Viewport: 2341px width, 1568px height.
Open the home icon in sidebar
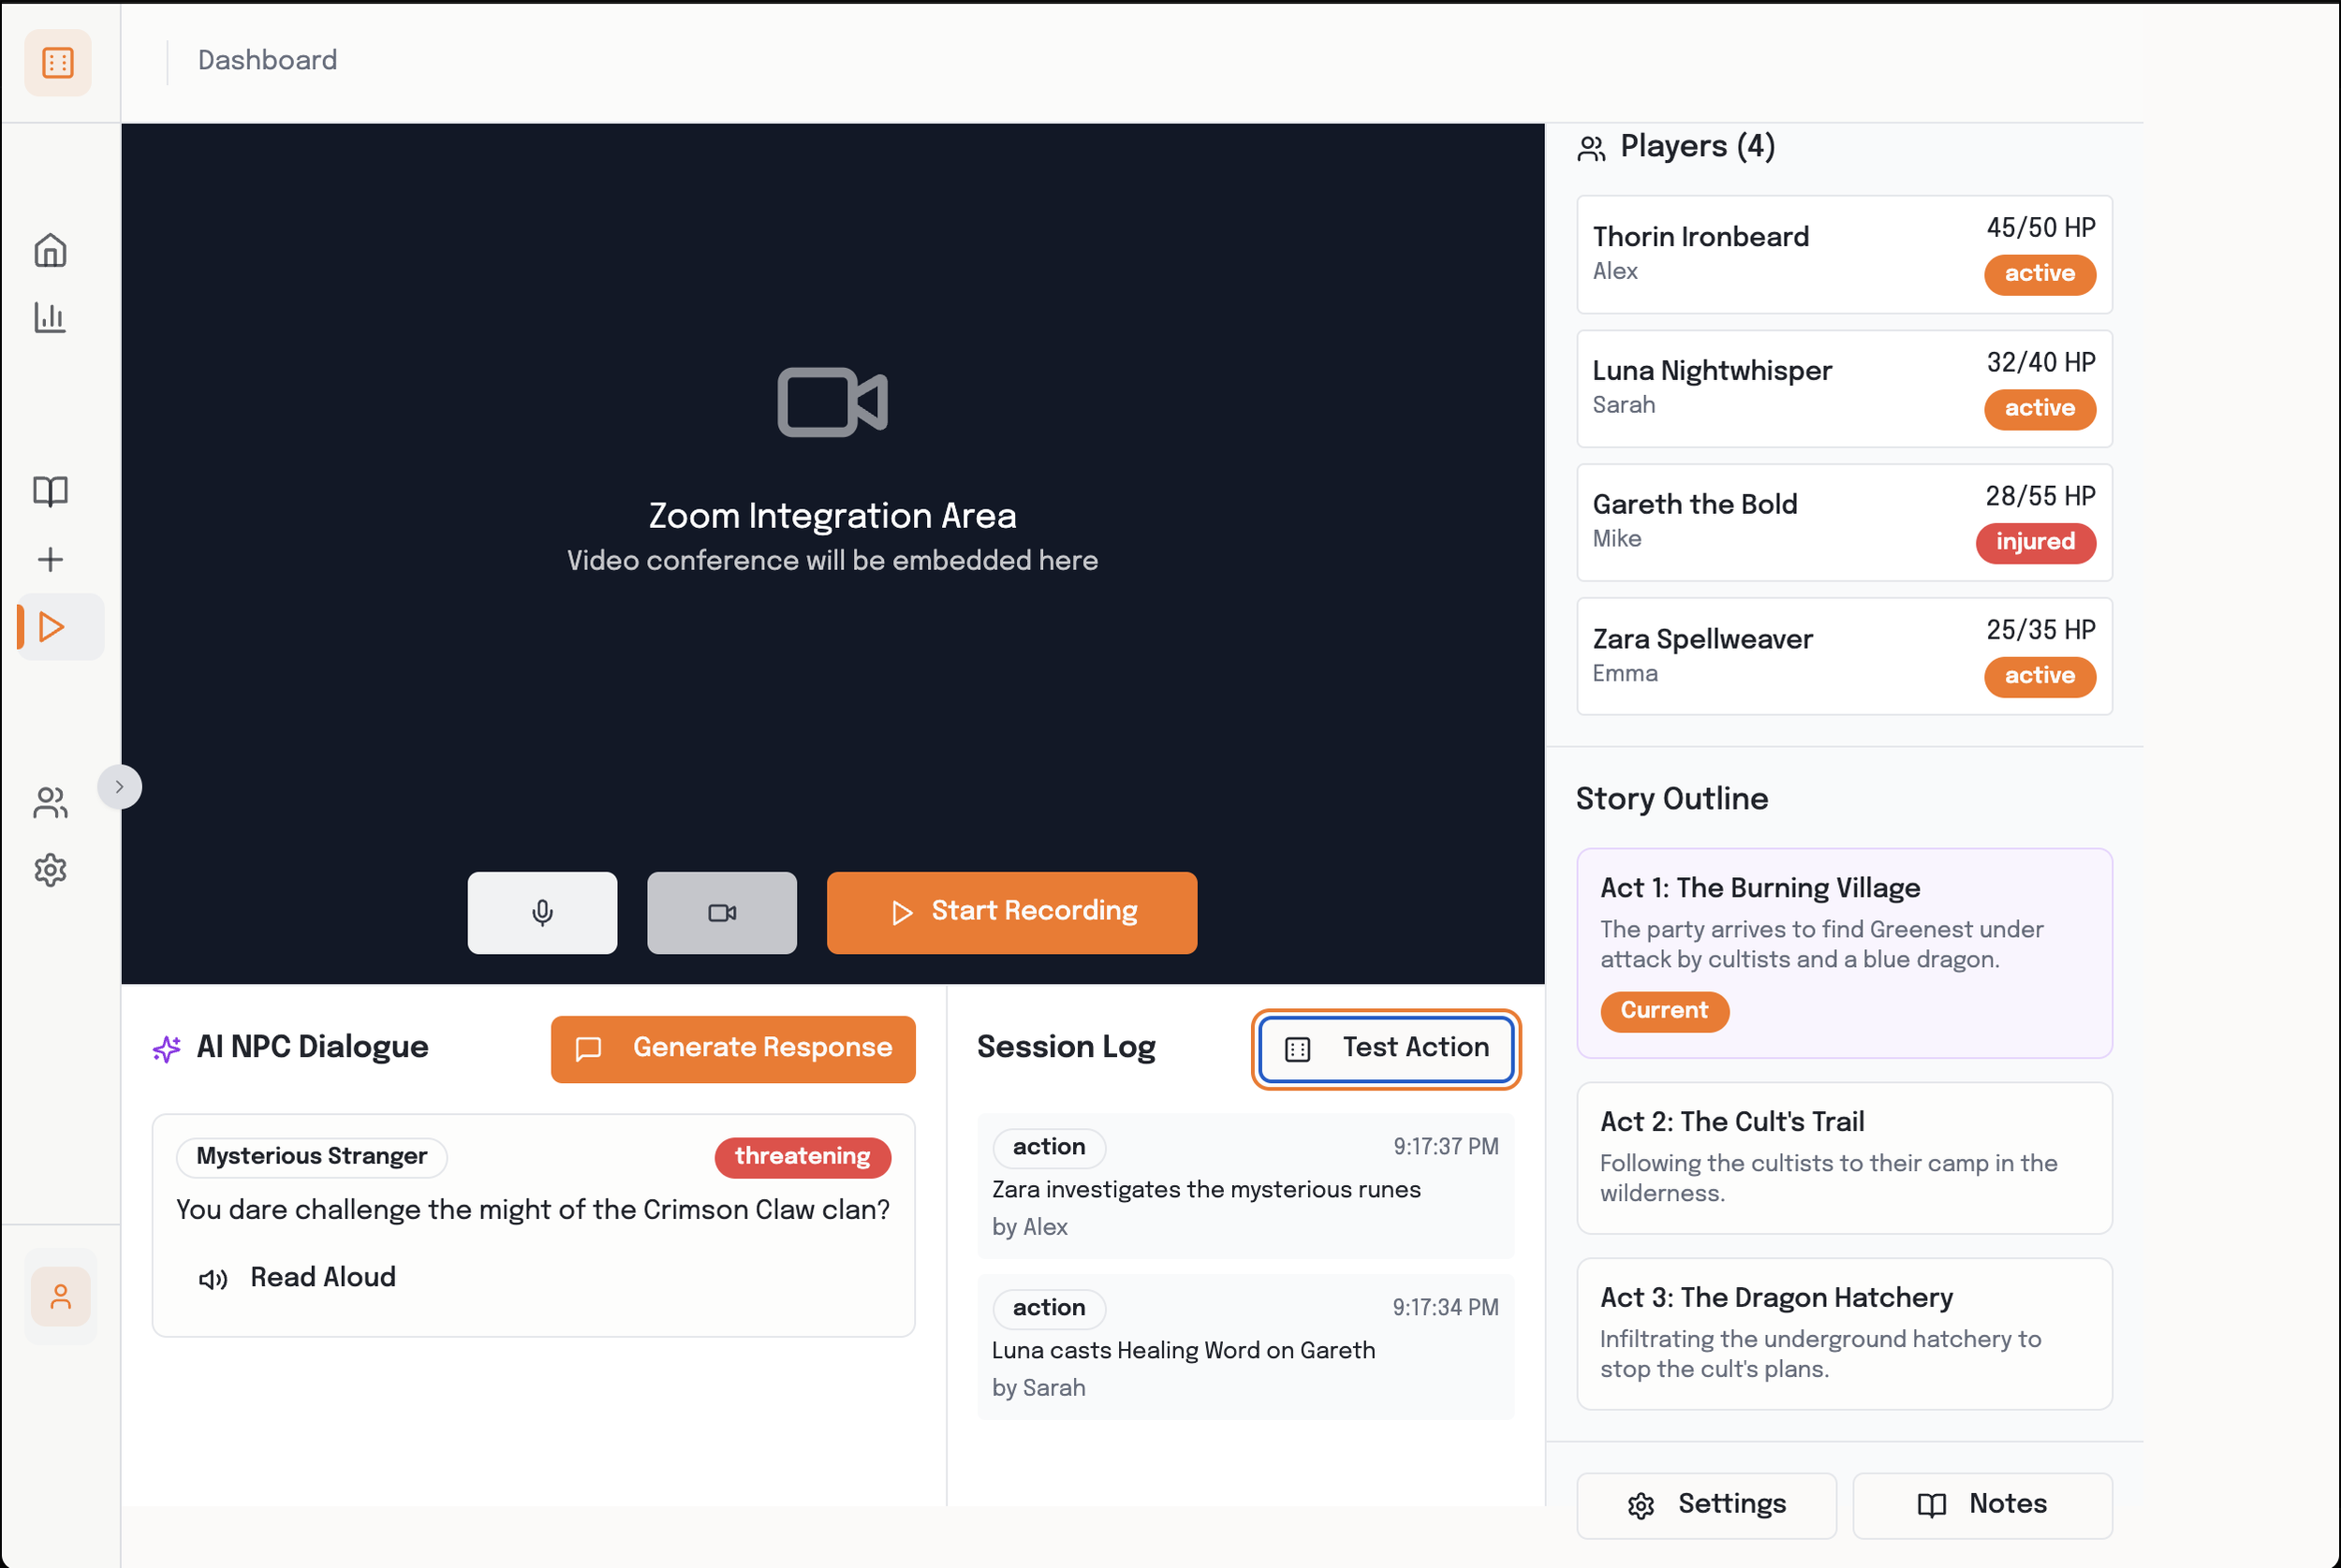(50, 250)
